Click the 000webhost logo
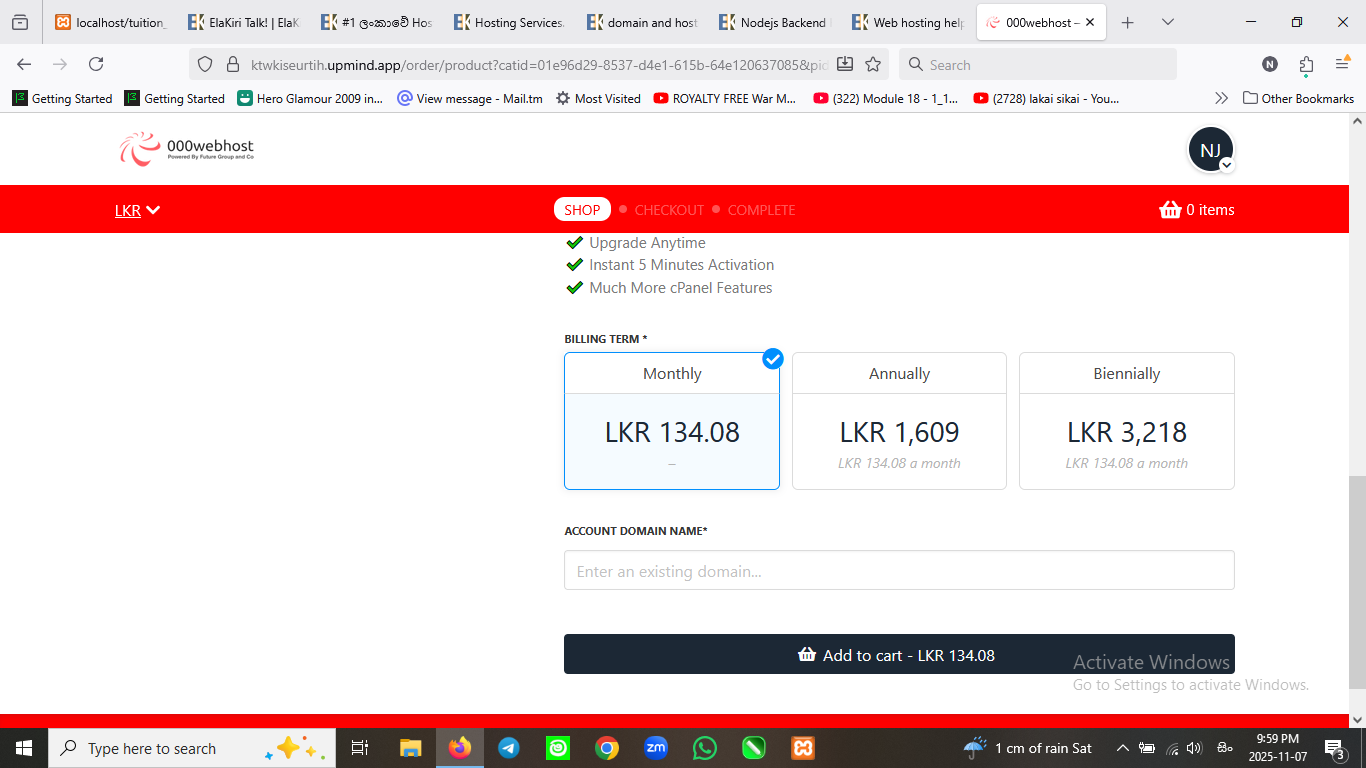 pos(186,149)
